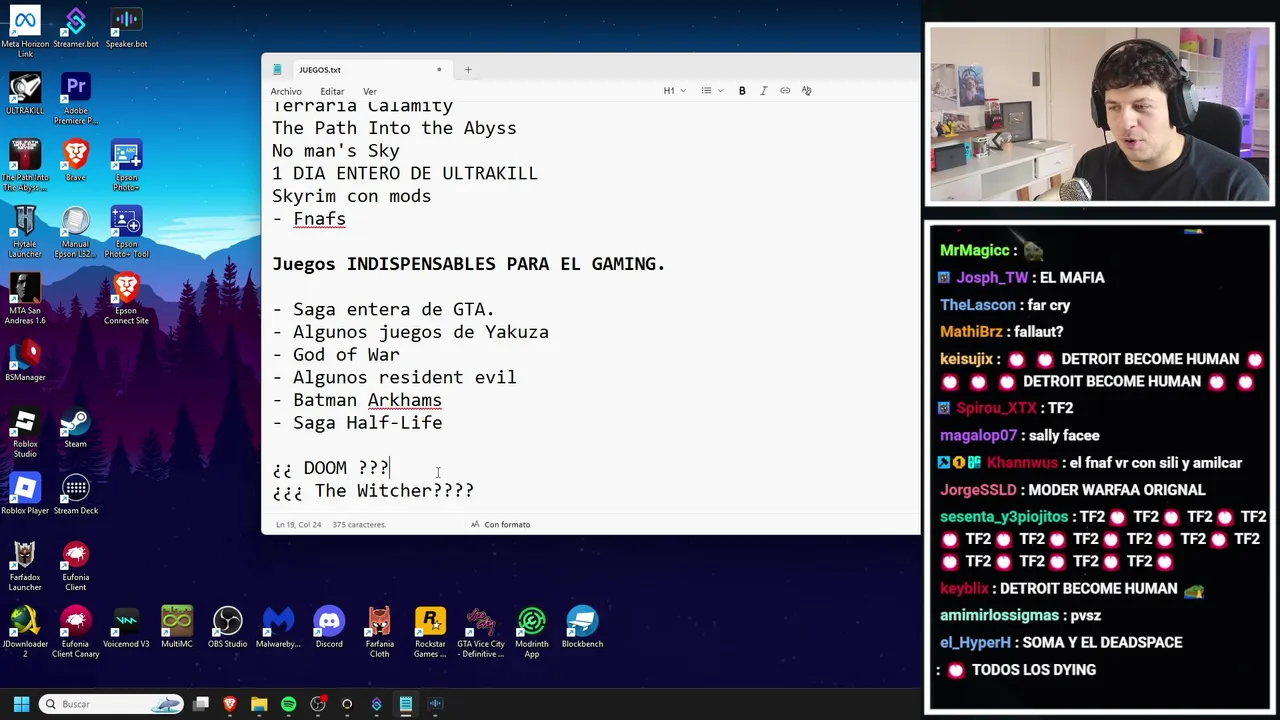Open Streamer.bot desktop icon
Image resolution: width=1280 pixels, height=720 pixels.
pyautogui.click(x=76, y=27)
